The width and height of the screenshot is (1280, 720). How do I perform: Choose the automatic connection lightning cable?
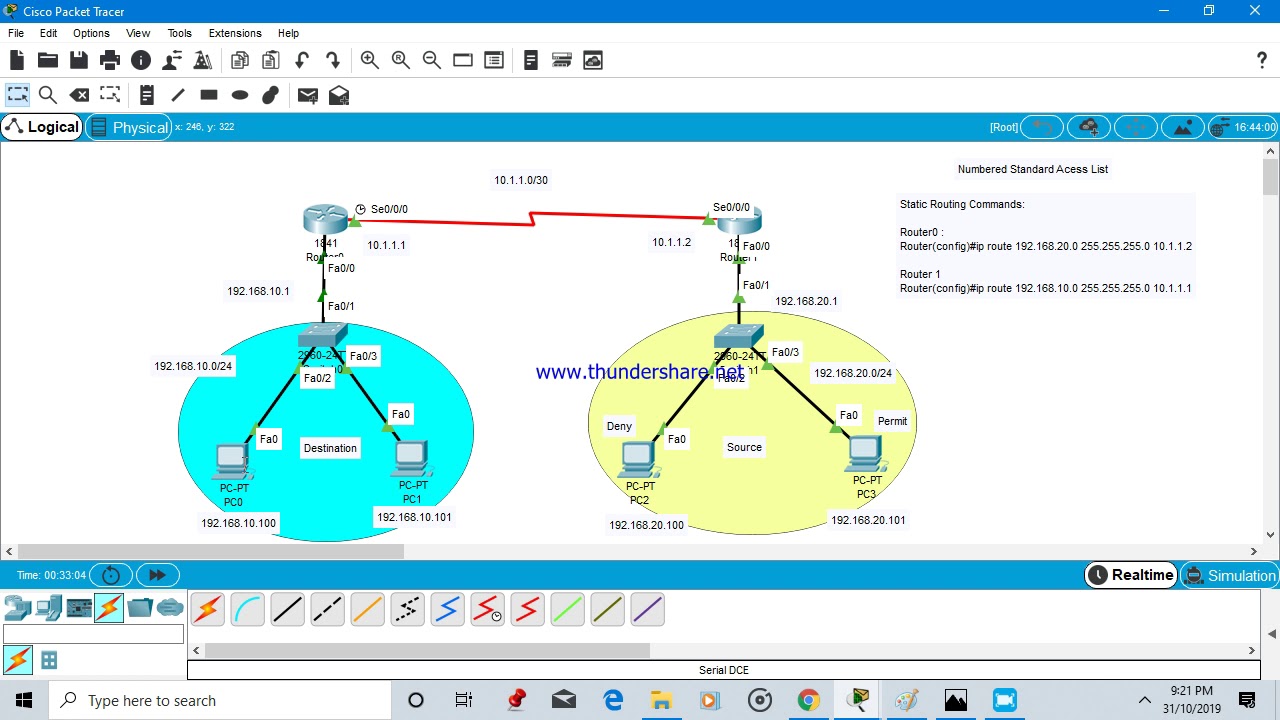point(208,609)
